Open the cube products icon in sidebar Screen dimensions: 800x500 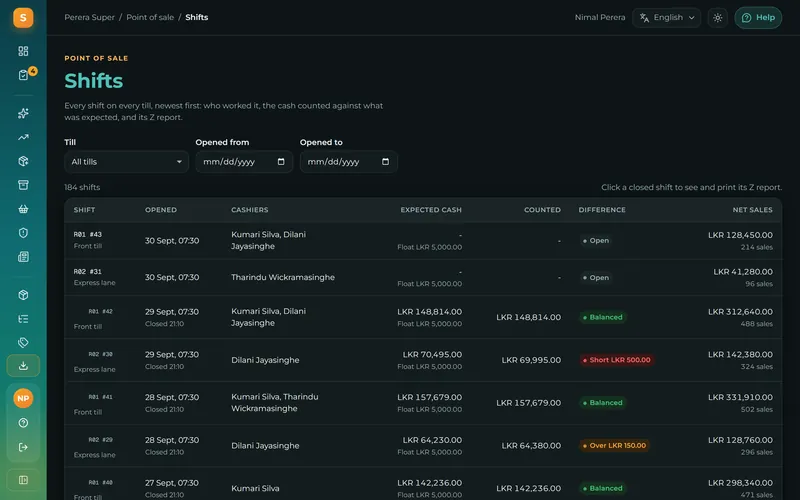23,295
